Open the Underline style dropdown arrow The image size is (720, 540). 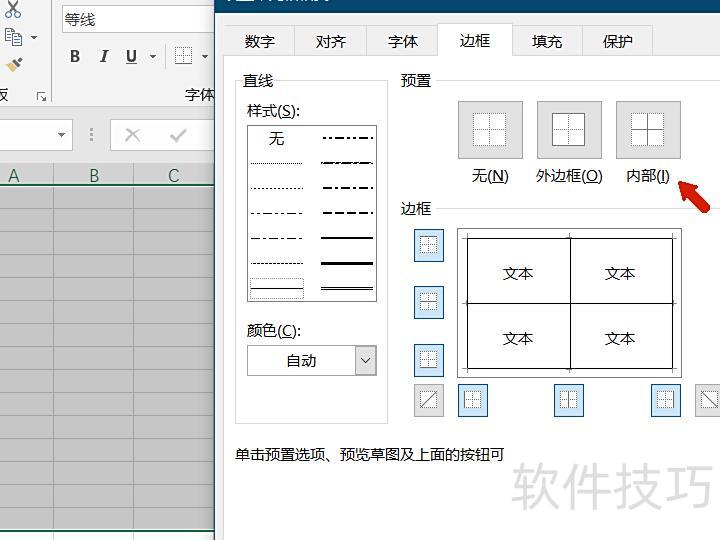153,56
